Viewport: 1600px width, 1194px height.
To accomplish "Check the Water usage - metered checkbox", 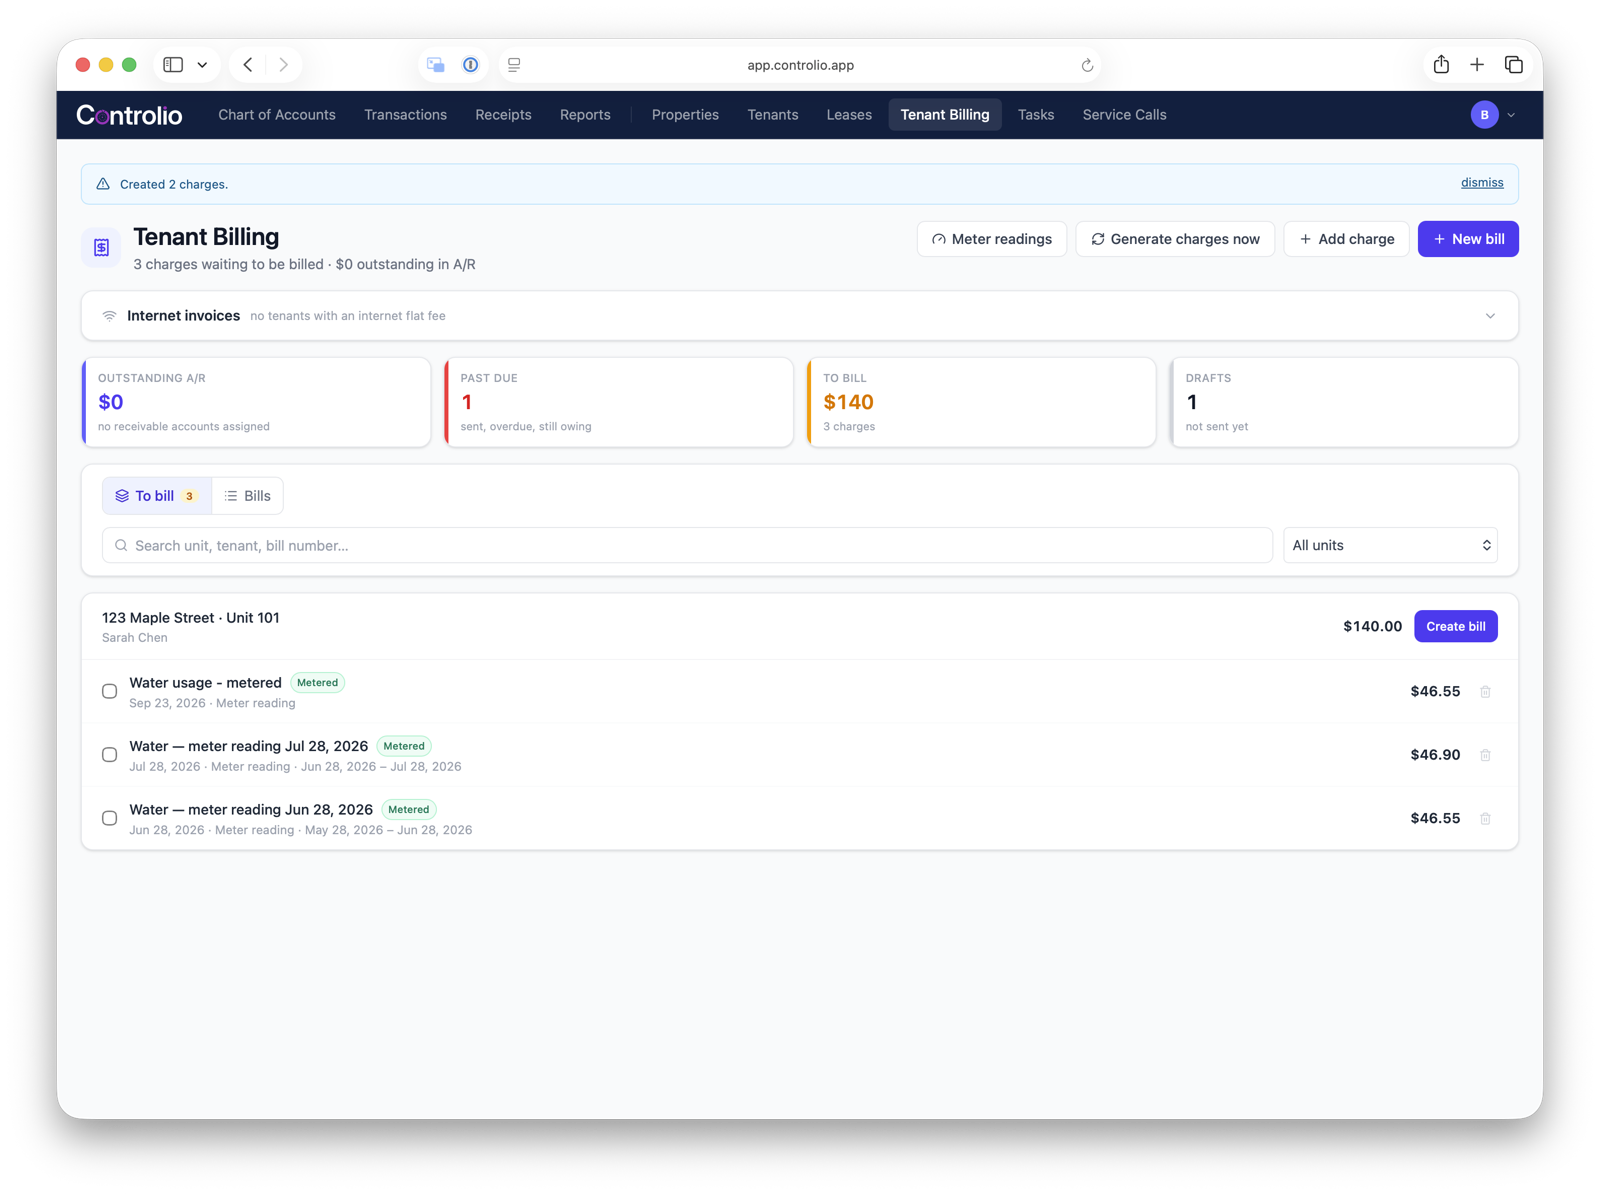I will 110,691.
